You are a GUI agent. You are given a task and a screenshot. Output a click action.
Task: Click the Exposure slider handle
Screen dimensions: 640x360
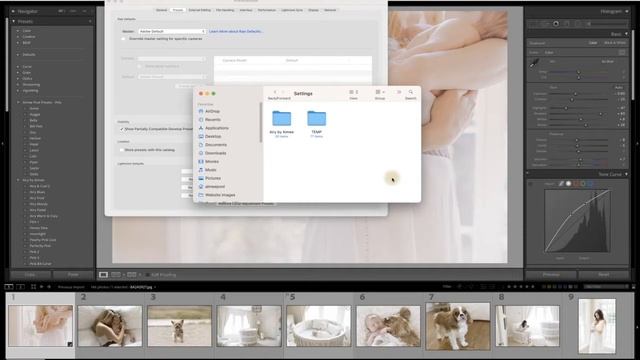pos(576,93)
